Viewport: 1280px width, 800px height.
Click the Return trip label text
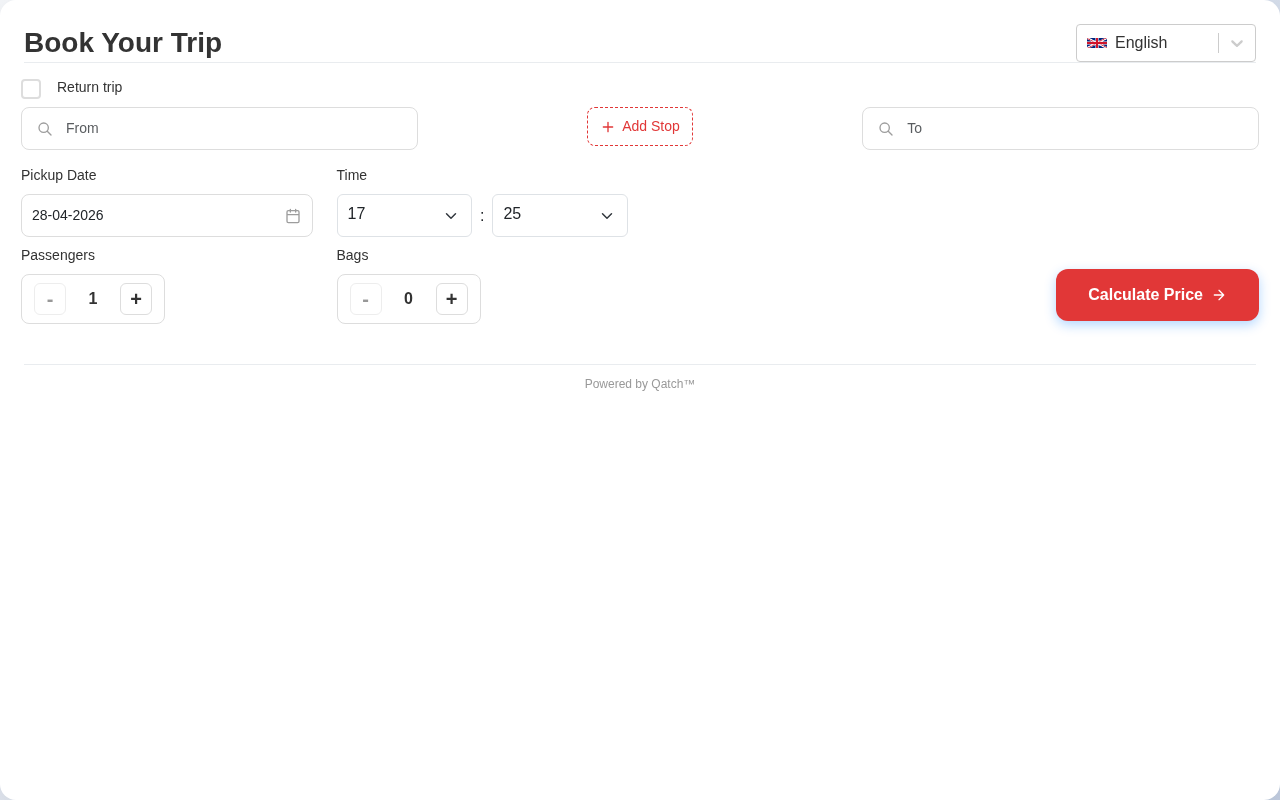[x=90, y=87]
